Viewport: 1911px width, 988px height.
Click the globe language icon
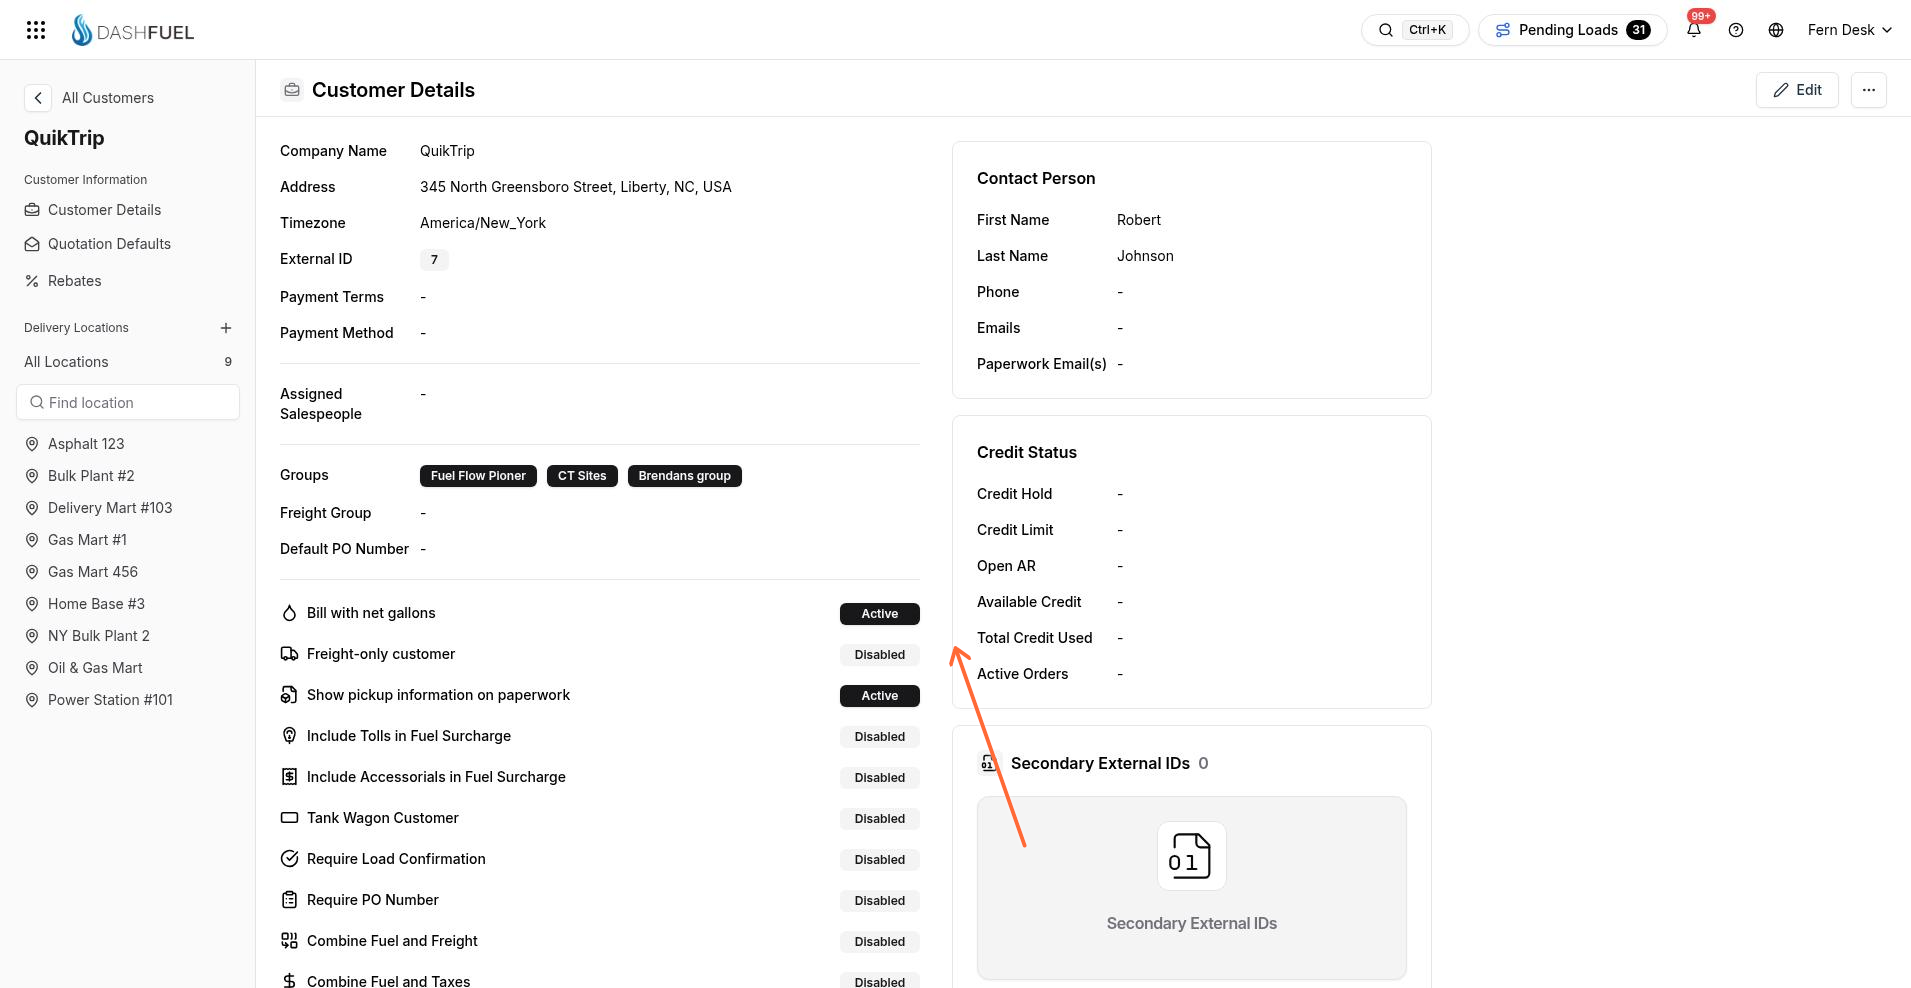click(x=1776, y=30)
